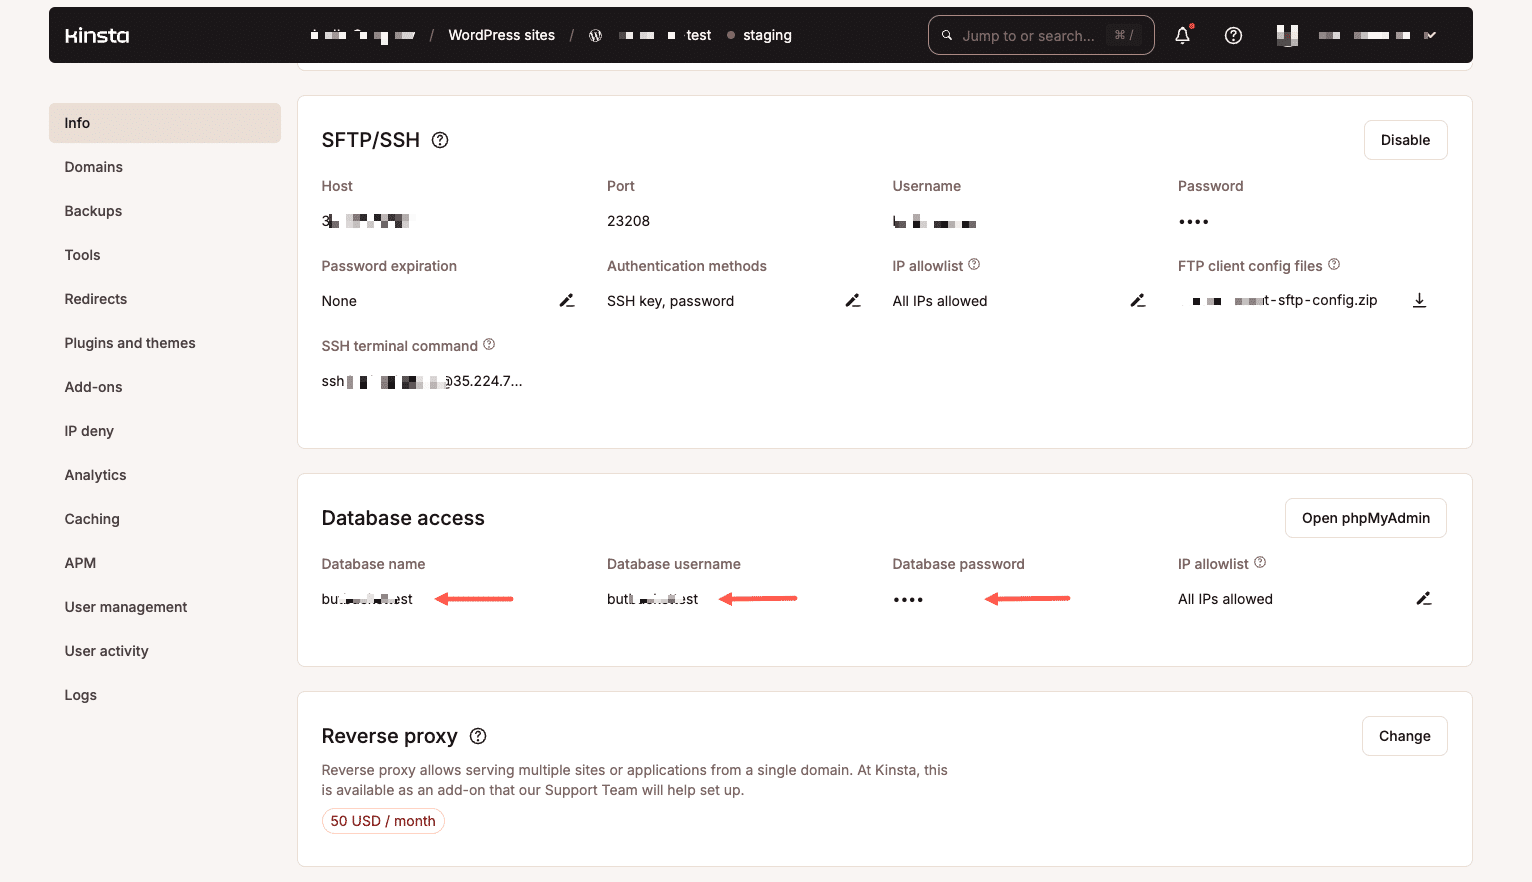The width and height of the screenshot is (1532, 882).
Task: Edit the database IP allowlist
Action: tap(1424, 598)
